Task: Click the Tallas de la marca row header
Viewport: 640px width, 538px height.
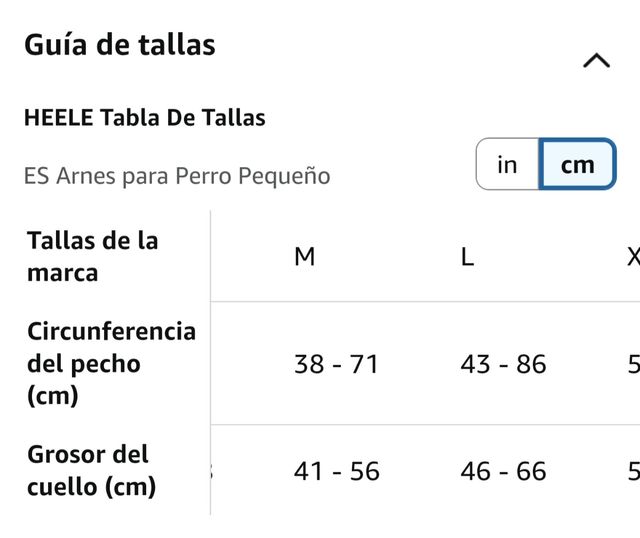Action: [93, 256]
